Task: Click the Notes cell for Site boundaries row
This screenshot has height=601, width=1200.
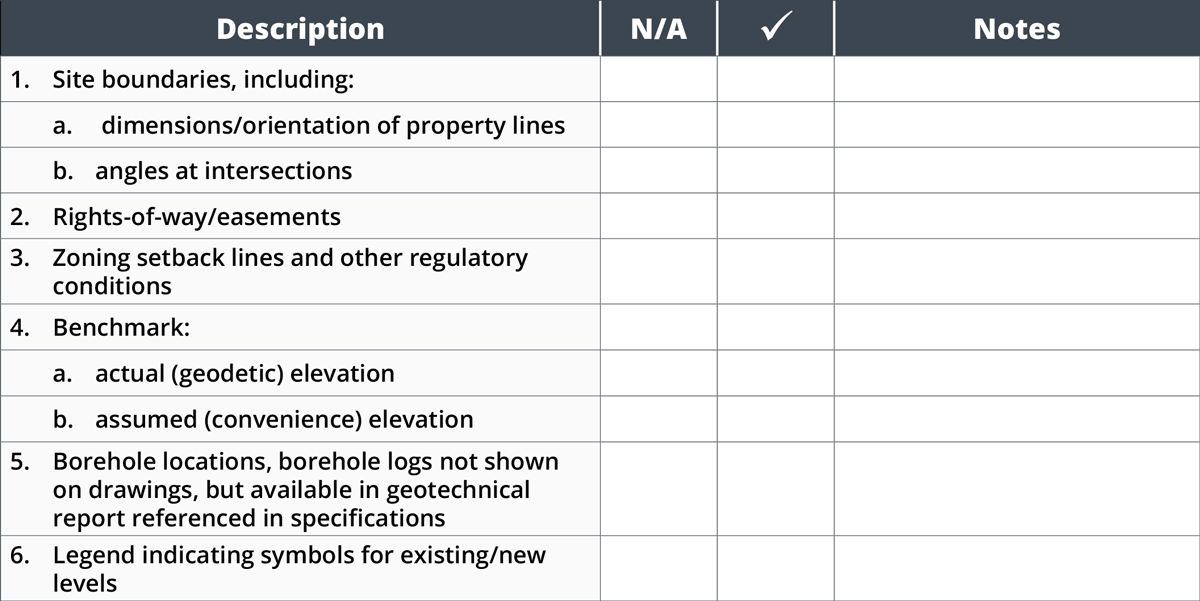Action: pyautogui.click(x=1016, y=80)
